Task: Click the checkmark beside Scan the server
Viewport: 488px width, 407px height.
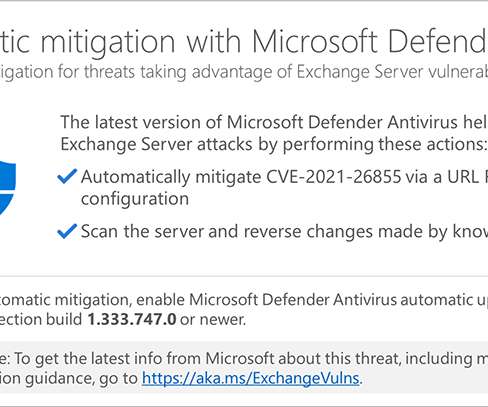Action: click(x=67, y=231)
